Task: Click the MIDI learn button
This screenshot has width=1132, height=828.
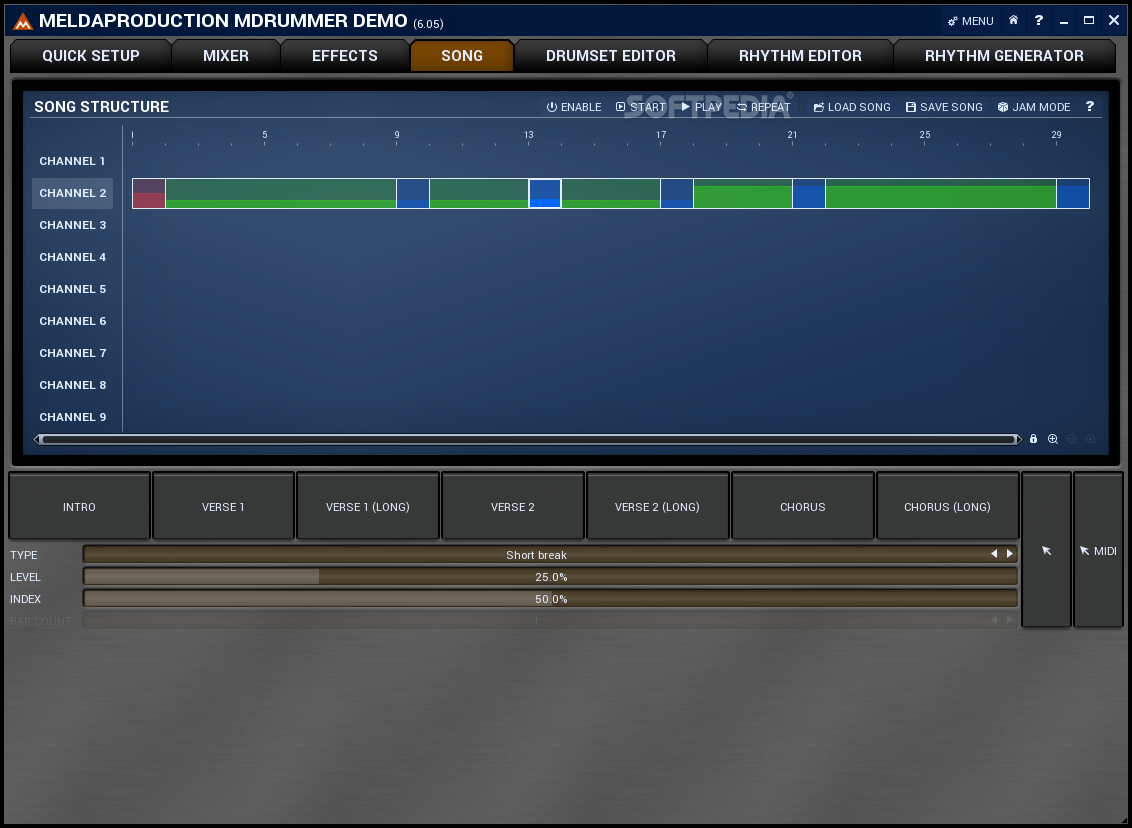Action: [x=1098, y=550]
